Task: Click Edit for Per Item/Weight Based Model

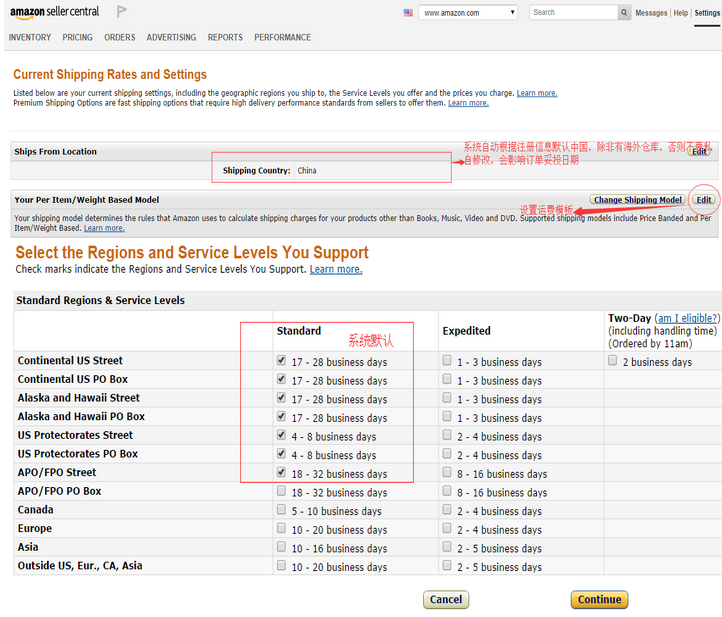Action: [704, 200]
